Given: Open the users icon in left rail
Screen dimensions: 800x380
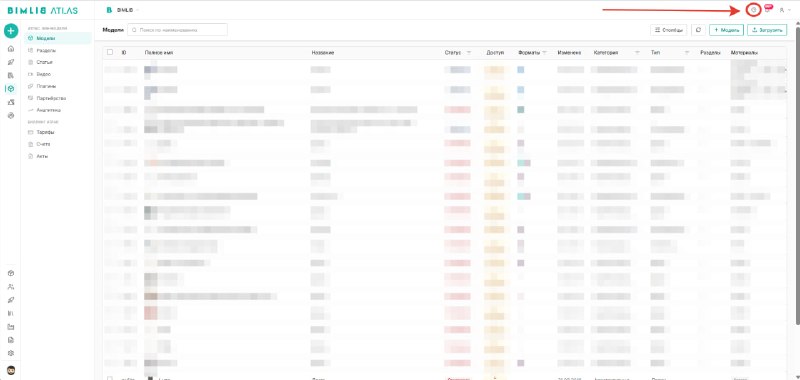Looking at the screenshot, I should coord(11,287).
